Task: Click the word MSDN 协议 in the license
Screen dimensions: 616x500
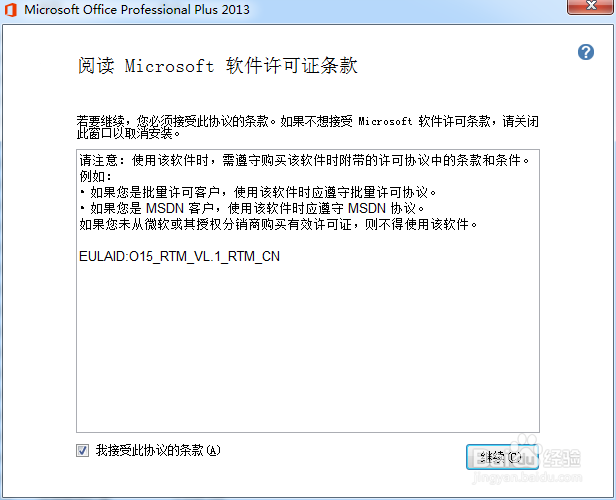Action: (x=386, y=208)
